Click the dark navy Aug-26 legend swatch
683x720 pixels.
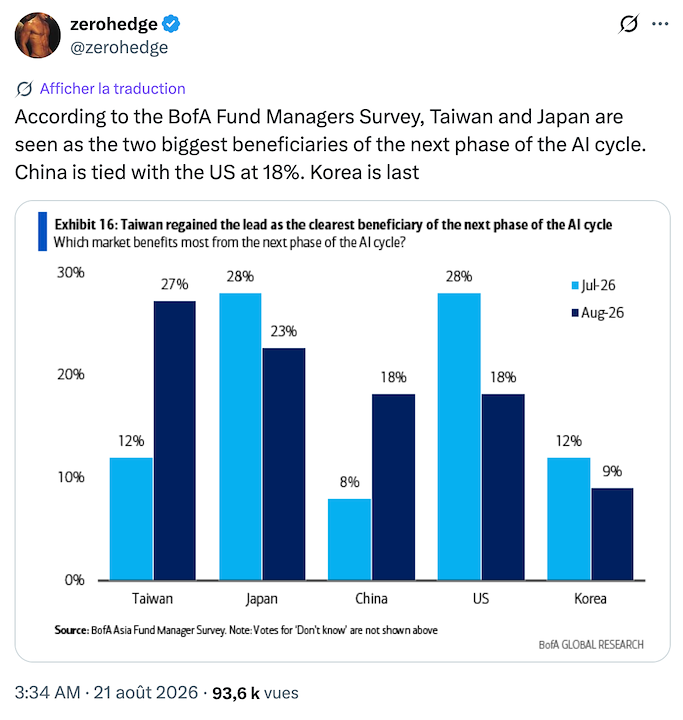(x=575, y=313)
